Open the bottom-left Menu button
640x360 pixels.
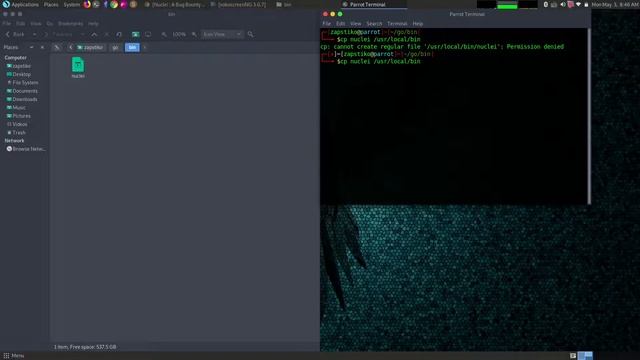(14, 356)
